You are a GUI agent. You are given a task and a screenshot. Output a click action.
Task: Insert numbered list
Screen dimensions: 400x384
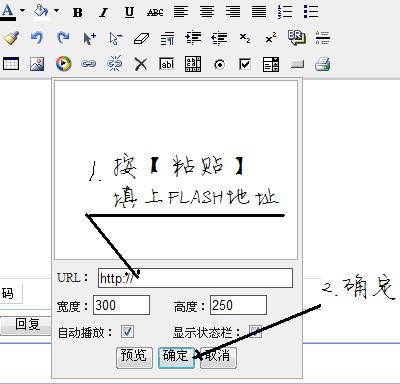pyautogui.click(x=285, y=12)
